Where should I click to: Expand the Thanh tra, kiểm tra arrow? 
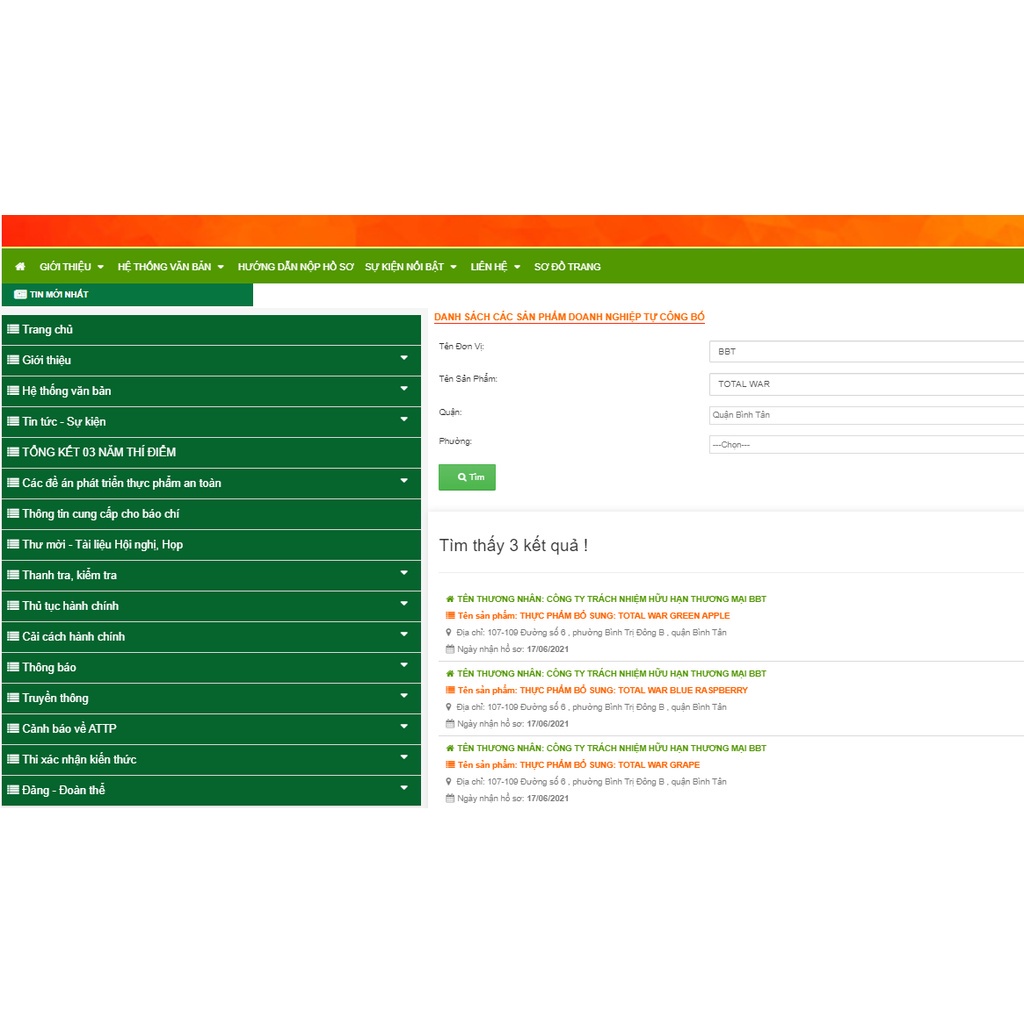click(x=404, y=573)
